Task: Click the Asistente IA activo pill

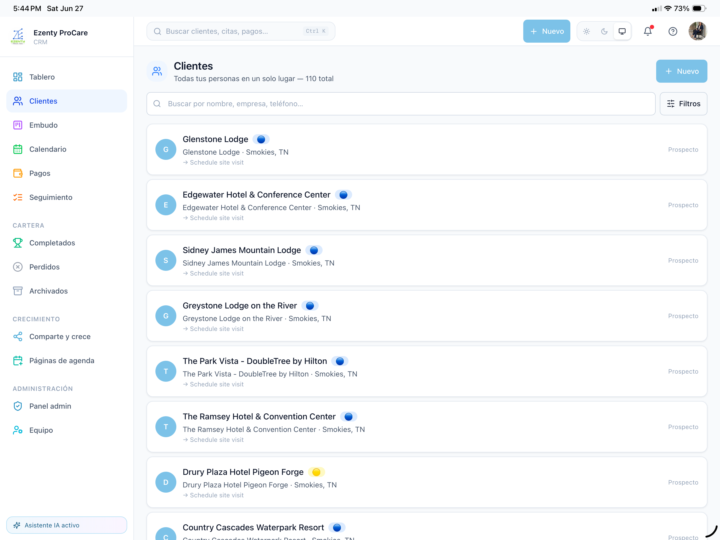Action: 67,525
